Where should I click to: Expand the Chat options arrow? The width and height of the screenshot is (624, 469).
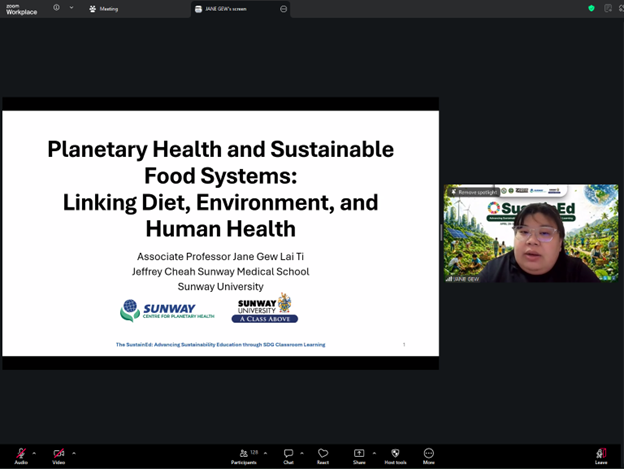click(x=302, y=453)
